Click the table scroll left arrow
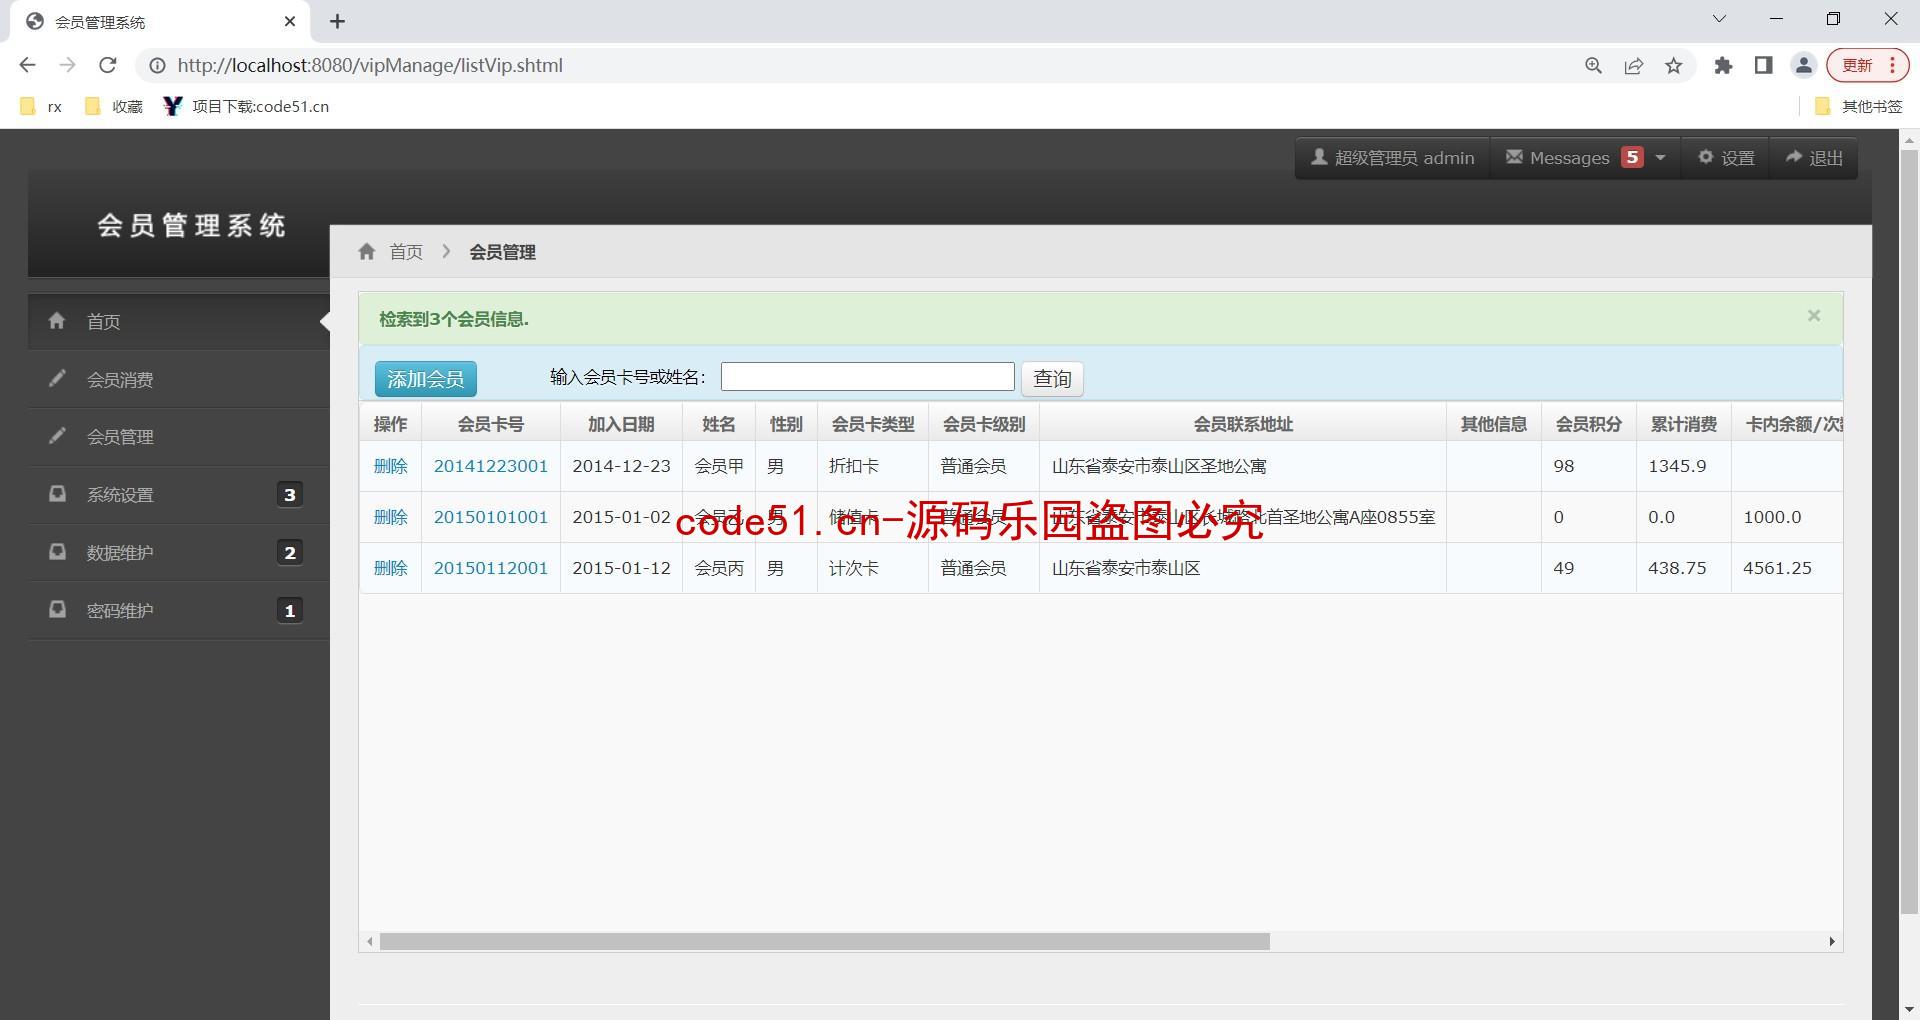 (370, 941)
